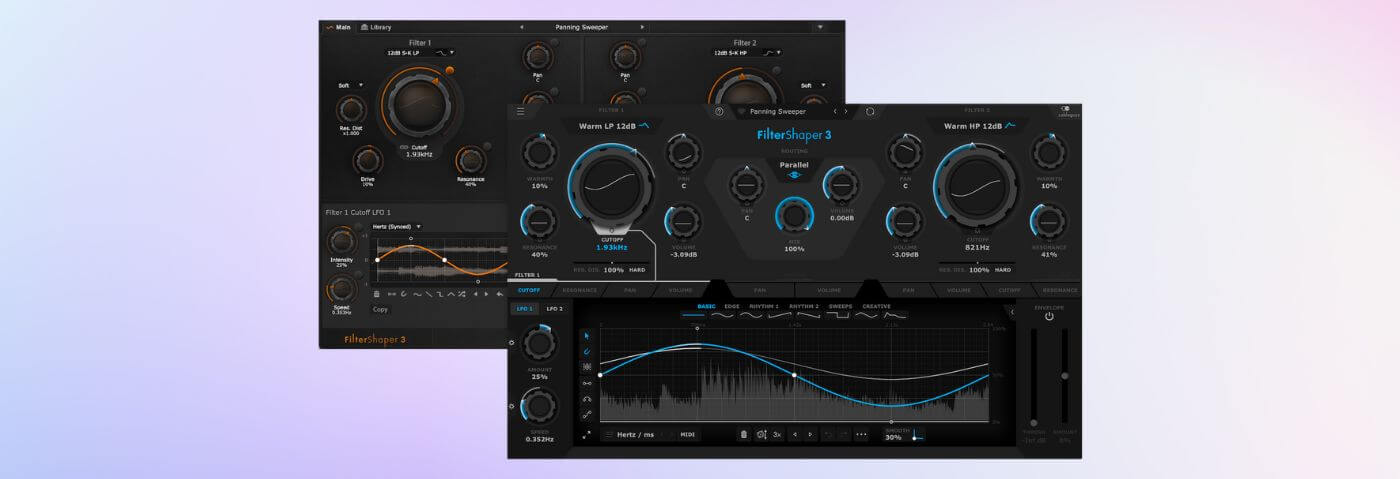This screenshot has width=1400, height=479.
Task: Click the 3x multiplier button
Action: pyautogui.click(x=777, y=435)
